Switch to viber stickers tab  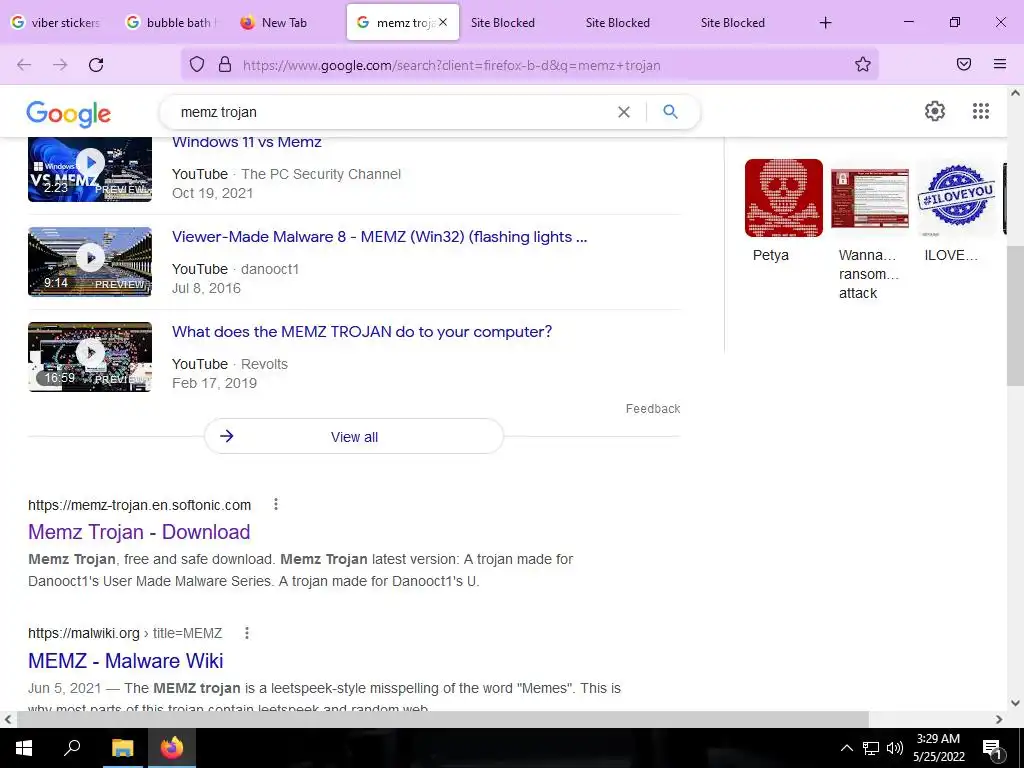point(57,22)
